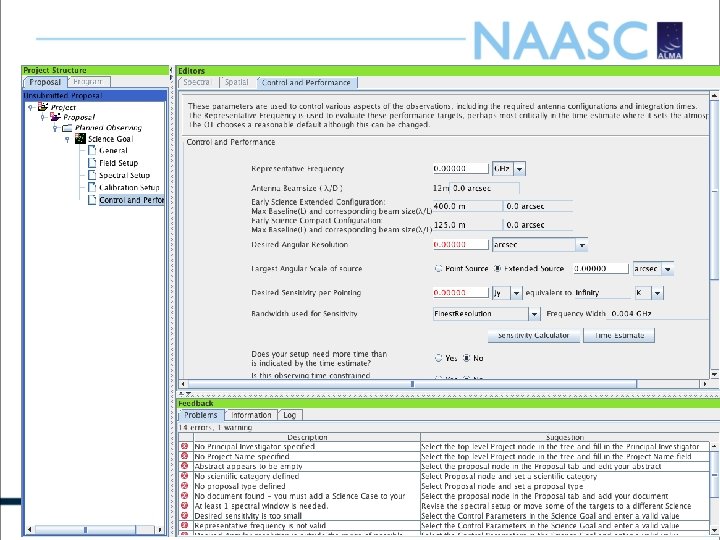
Task: Click the Feedback panel scroll down arrow
Action: click(714, 529)
